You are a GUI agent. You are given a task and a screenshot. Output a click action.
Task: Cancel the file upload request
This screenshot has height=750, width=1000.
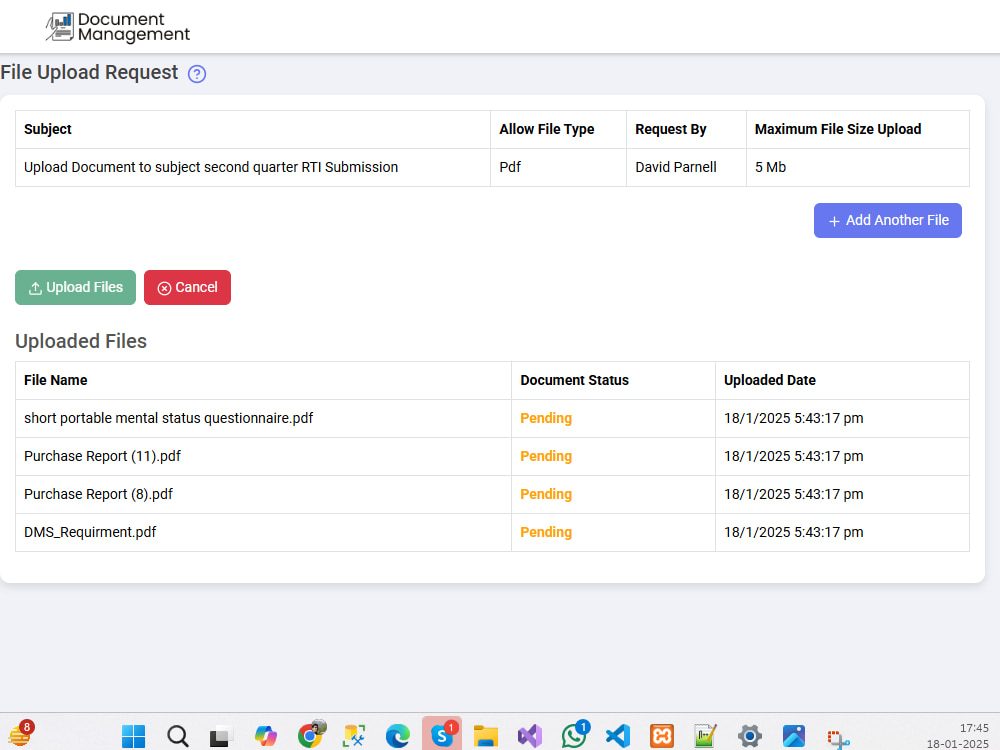click(187, 288)
